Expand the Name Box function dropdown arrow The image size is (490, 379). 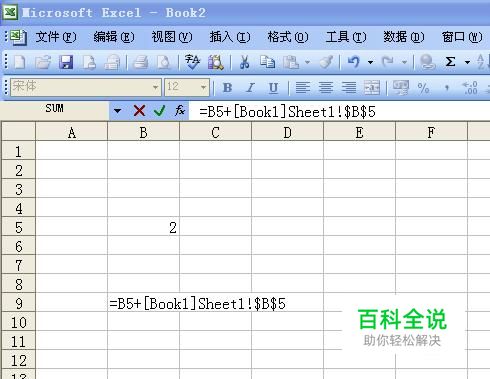pos(117,110)
